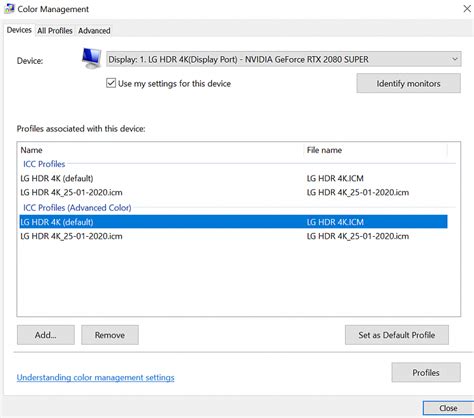Viewport: 474px width, 418px height.
Task: Click the Remove button
Action: [x=110, y=335]
